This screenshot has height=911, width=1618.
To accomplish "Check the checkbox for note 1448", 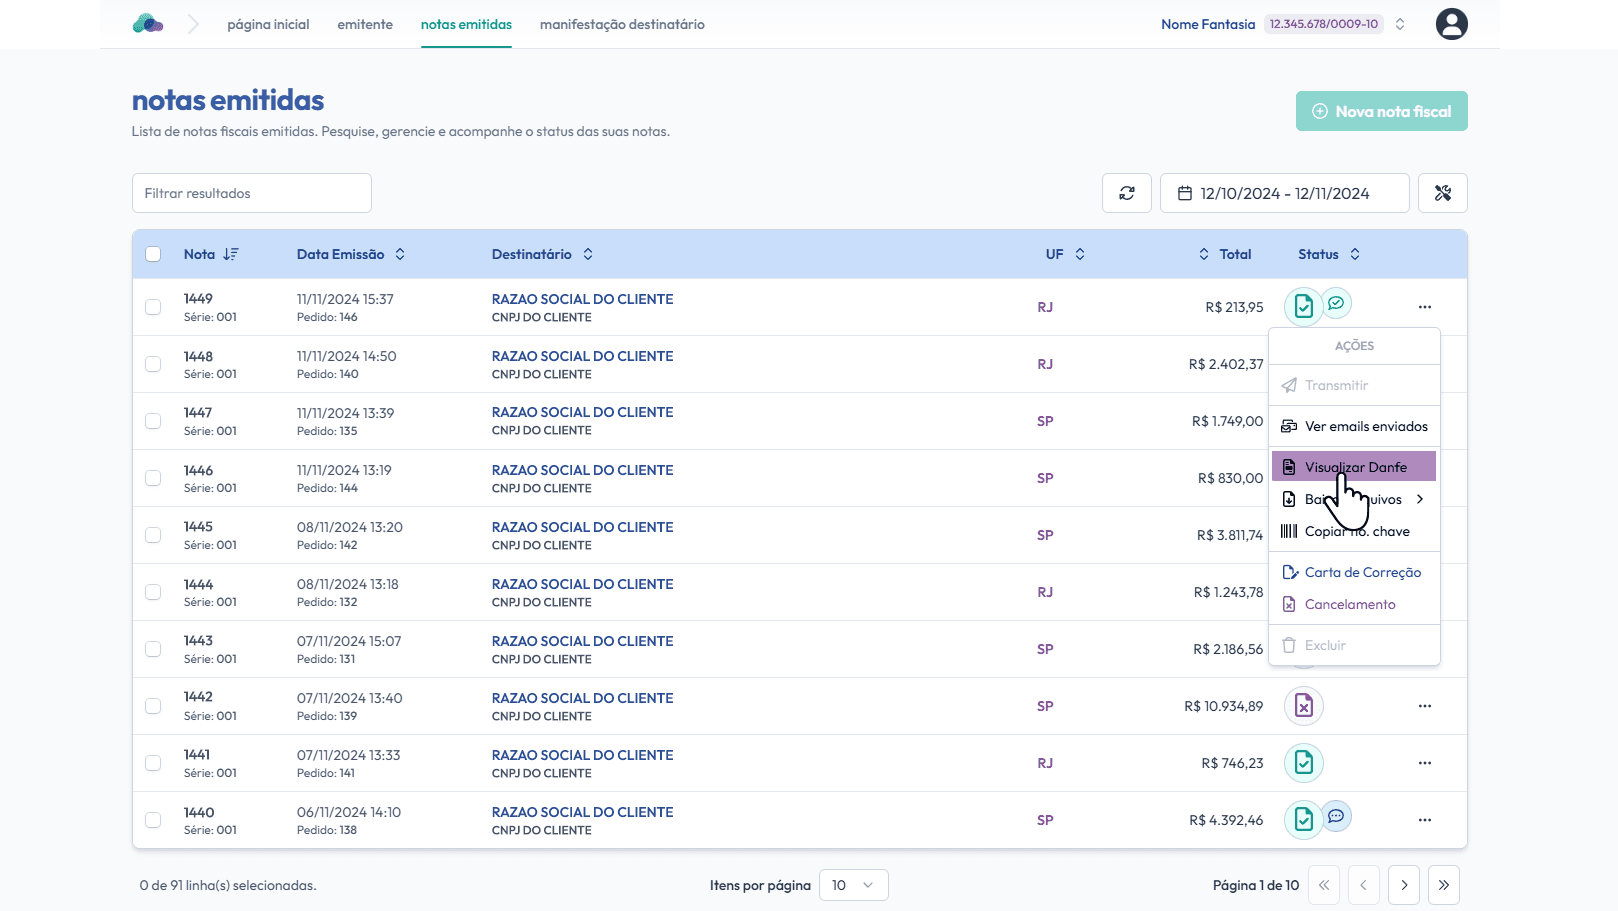I will point(153,364).
